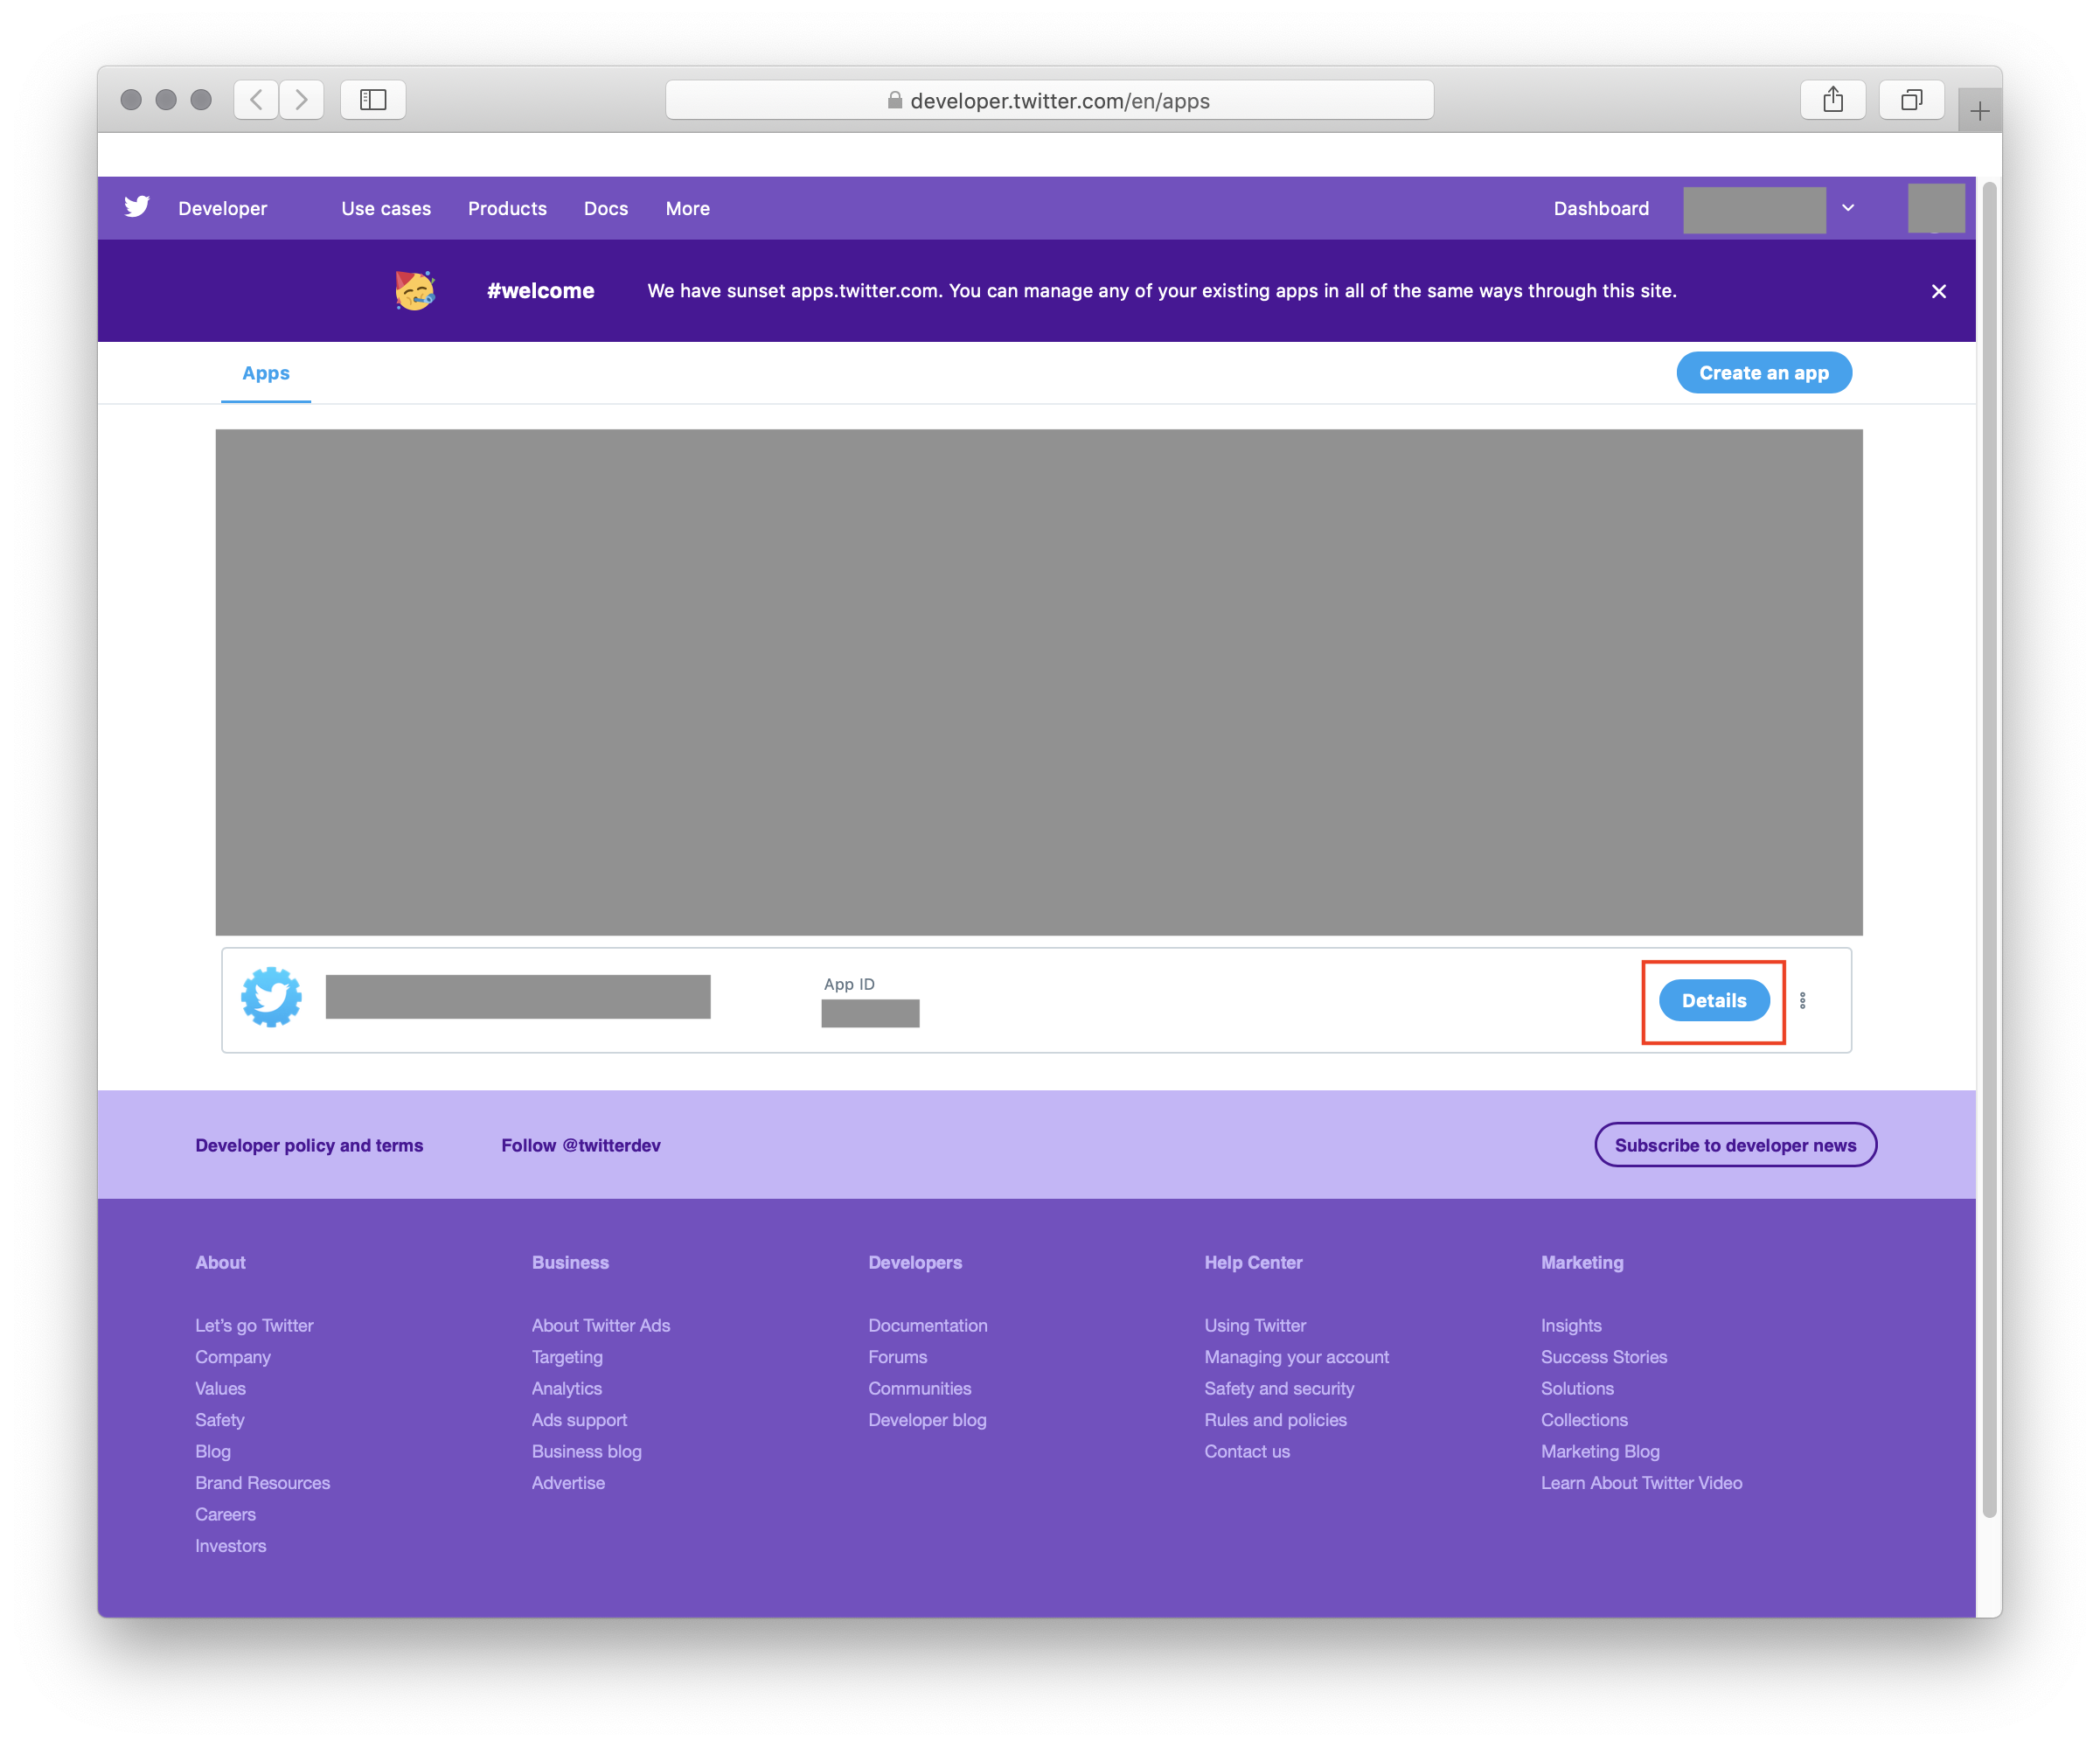Click the app gear bird icon

pos(271,997)
